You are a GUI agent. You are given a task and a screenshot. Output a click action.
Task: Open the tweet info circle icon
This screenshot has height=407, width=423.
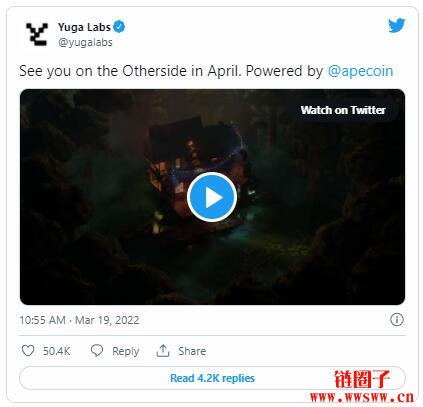[396, 320]
